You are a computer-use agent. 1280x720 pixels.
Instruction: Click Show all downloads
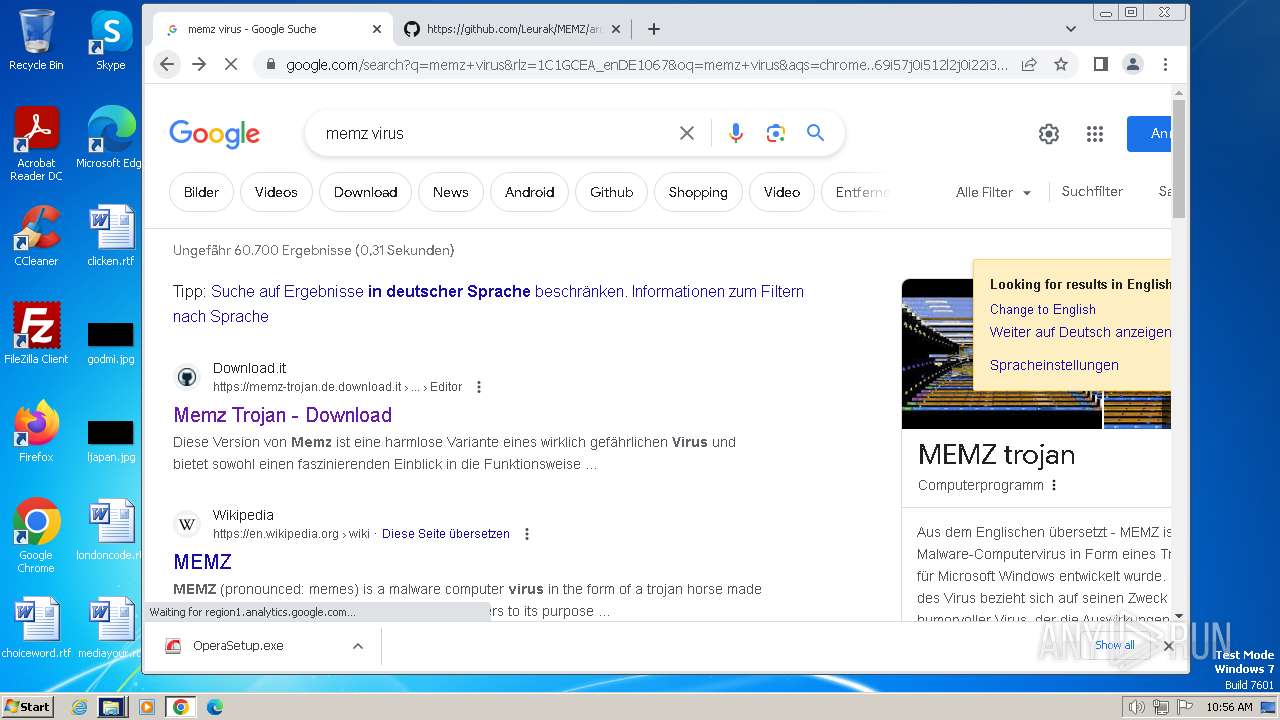(1114, 645)
